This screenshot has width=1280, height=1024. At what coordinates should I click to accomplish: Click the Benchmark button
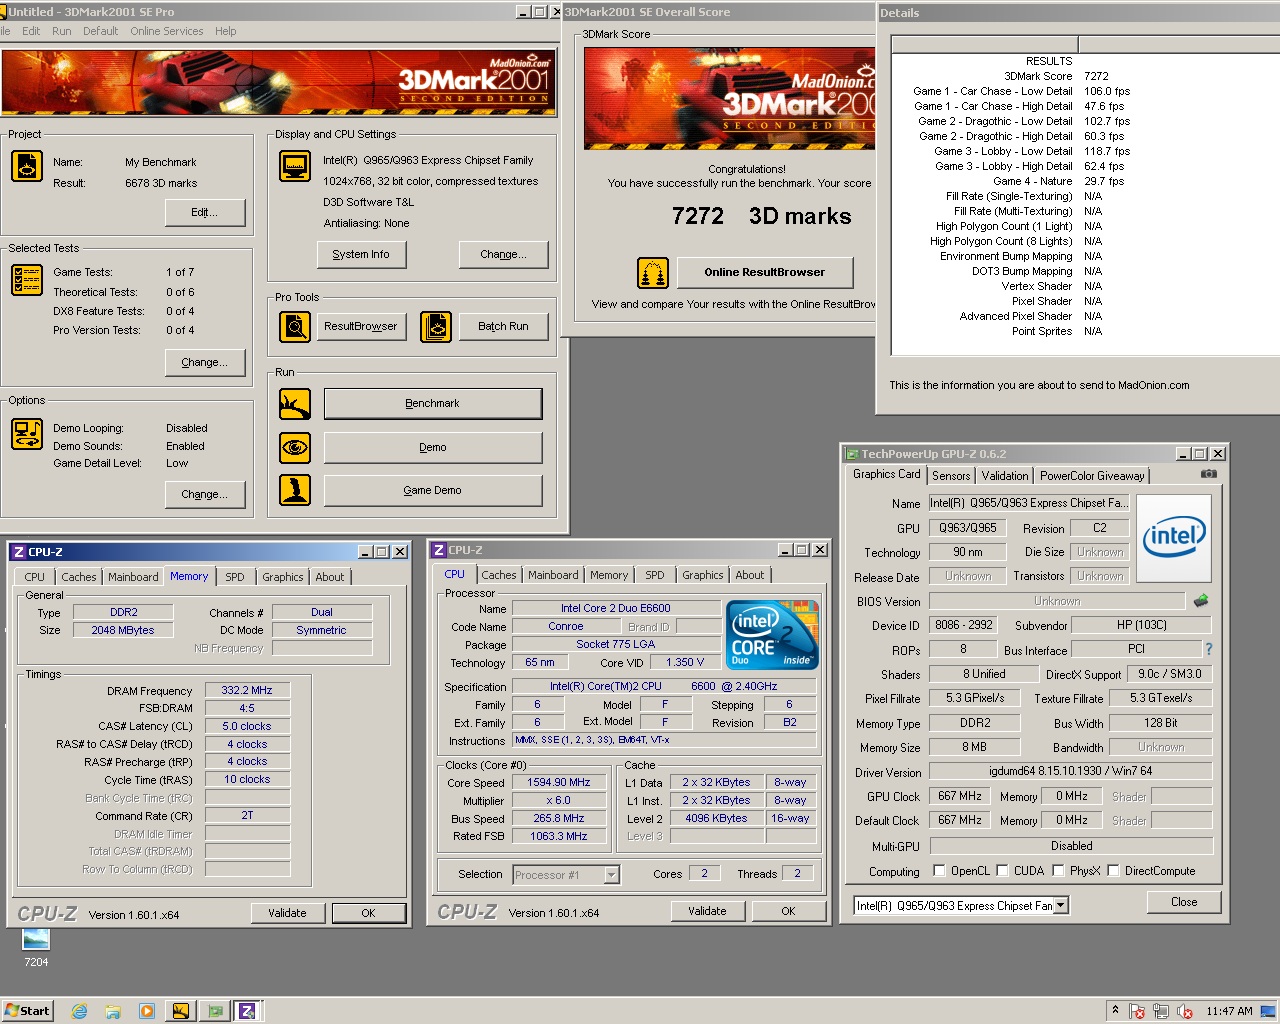pyautogui.click(x=433, y=404)
